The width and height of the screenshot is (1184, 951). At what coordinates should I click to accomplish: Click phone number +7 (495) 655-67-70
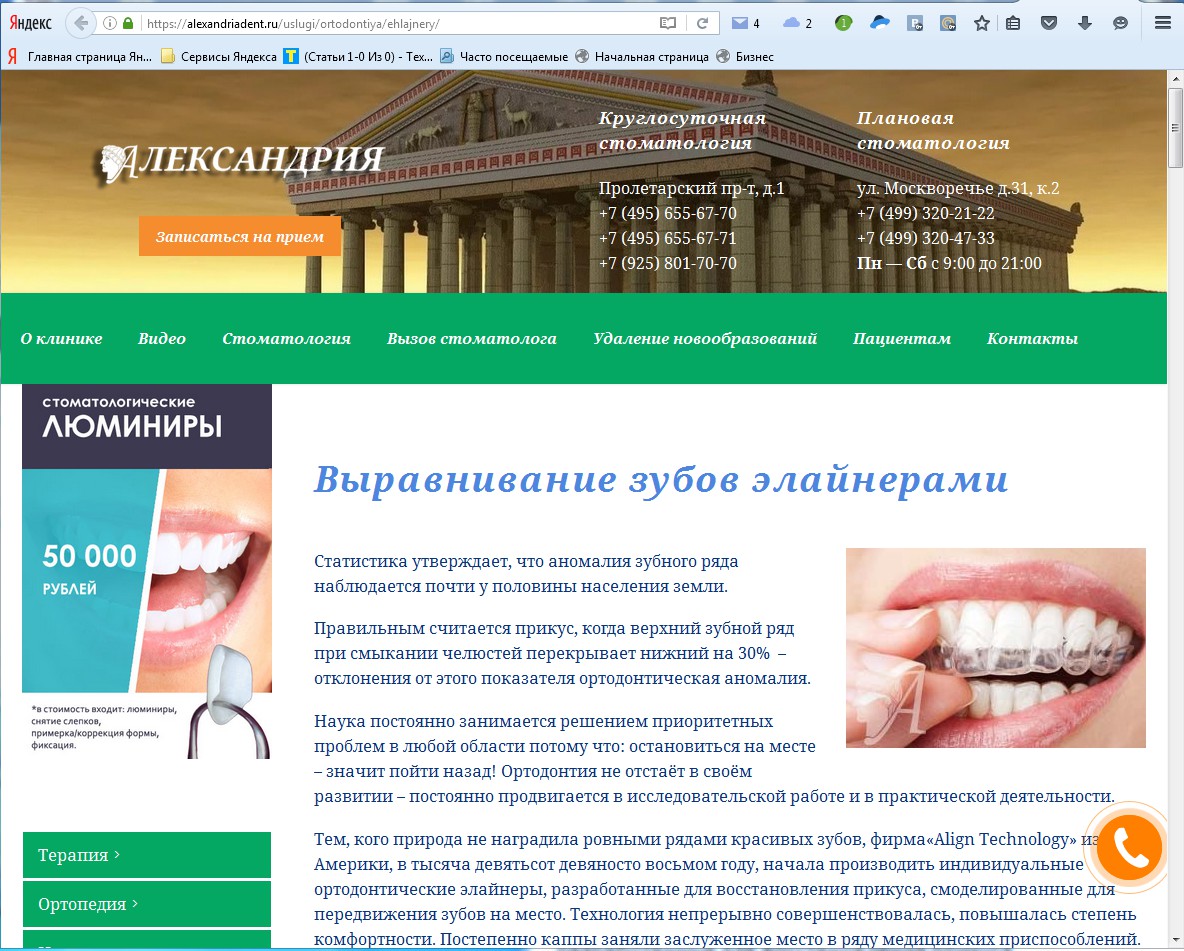click(x=668, y=213)
